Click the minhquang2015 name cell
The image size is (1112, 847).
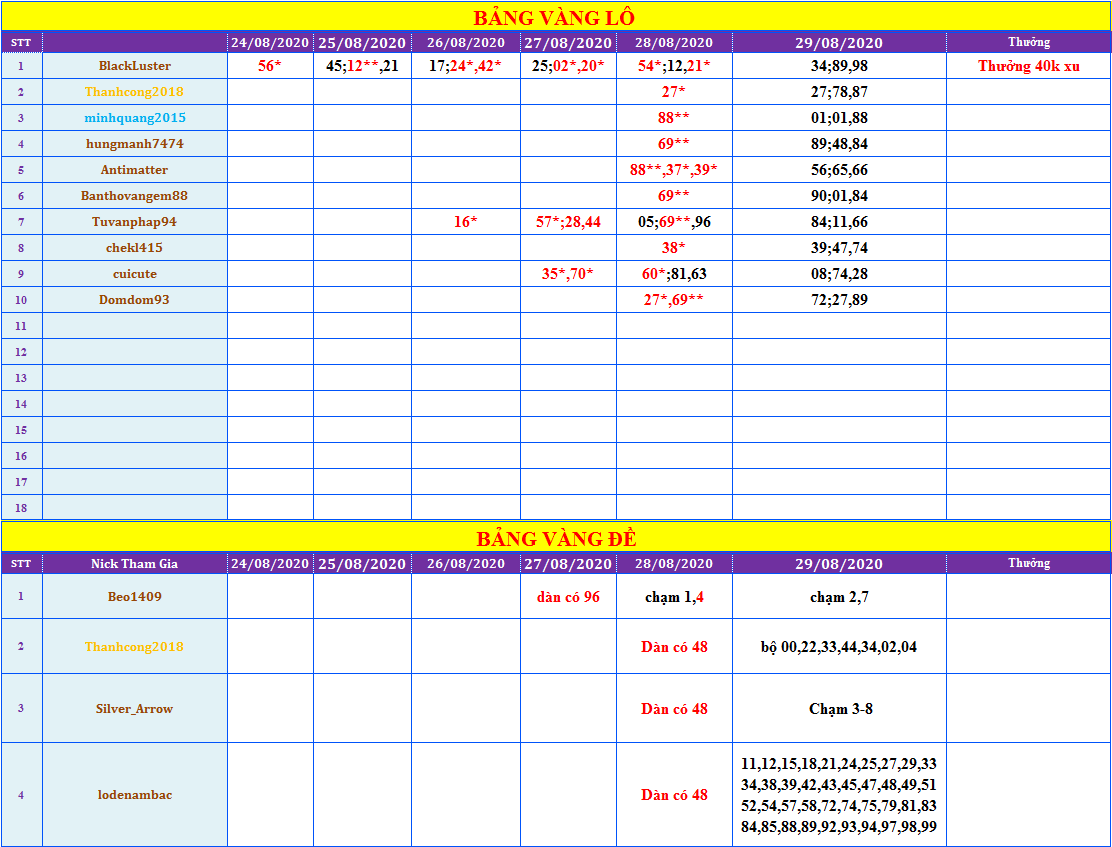pyautogui.click(x=135, y=118)
